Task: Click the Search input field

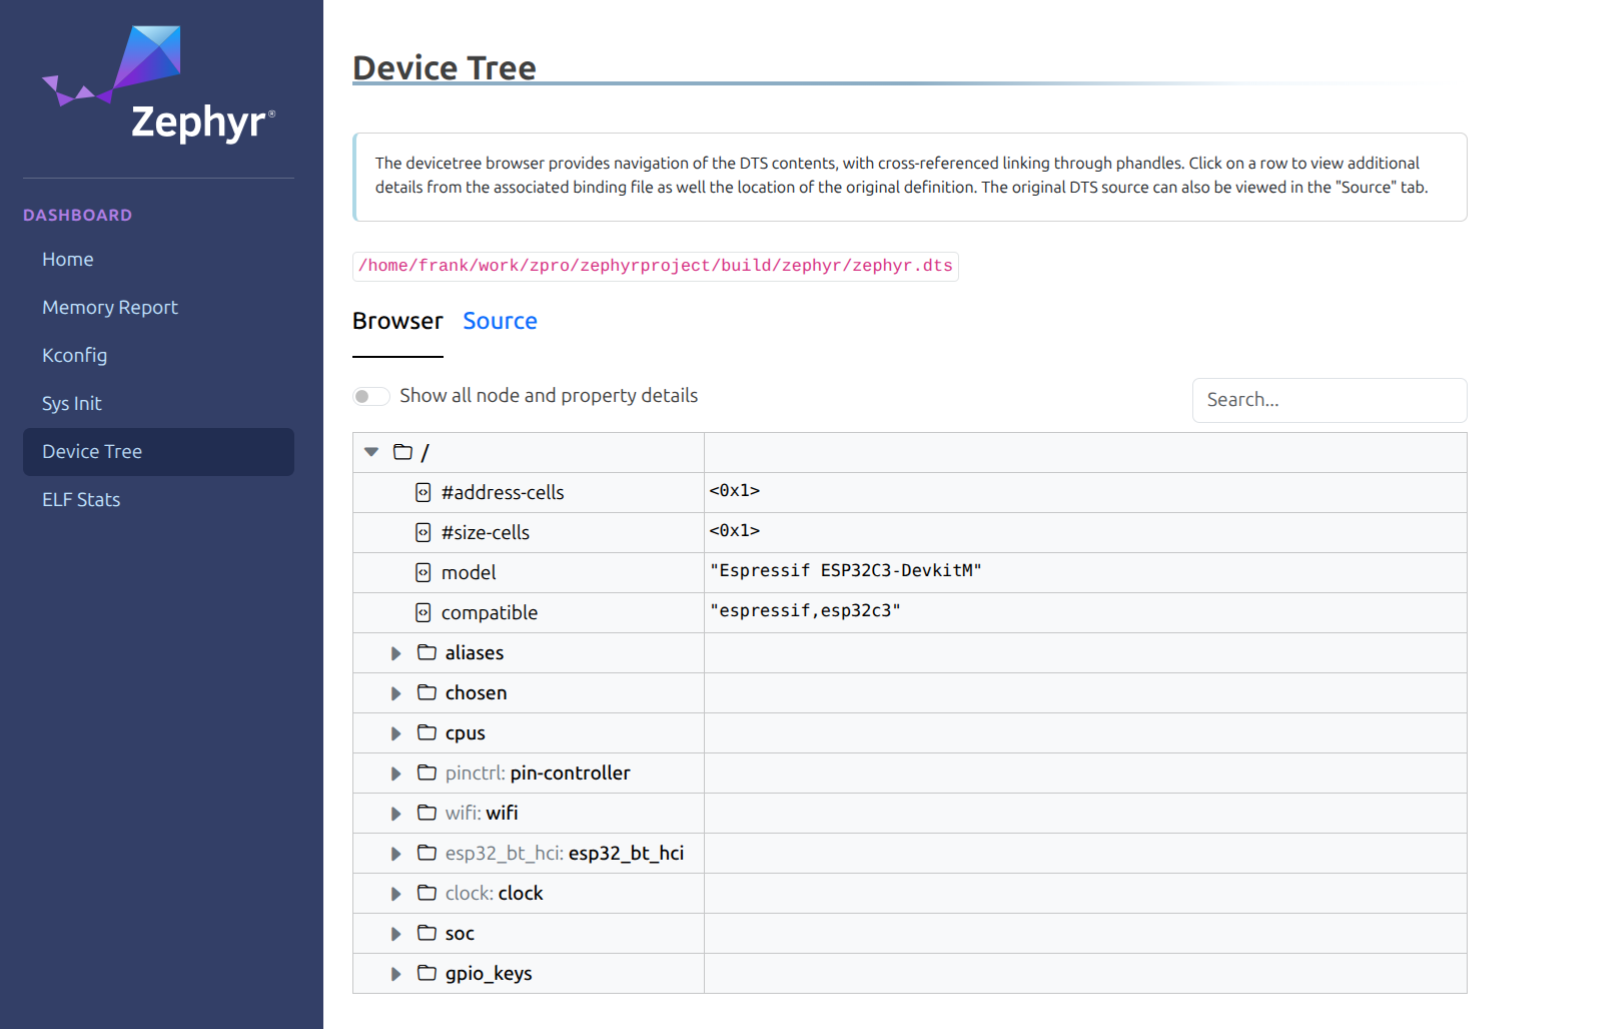Action: coord(1328,400)
